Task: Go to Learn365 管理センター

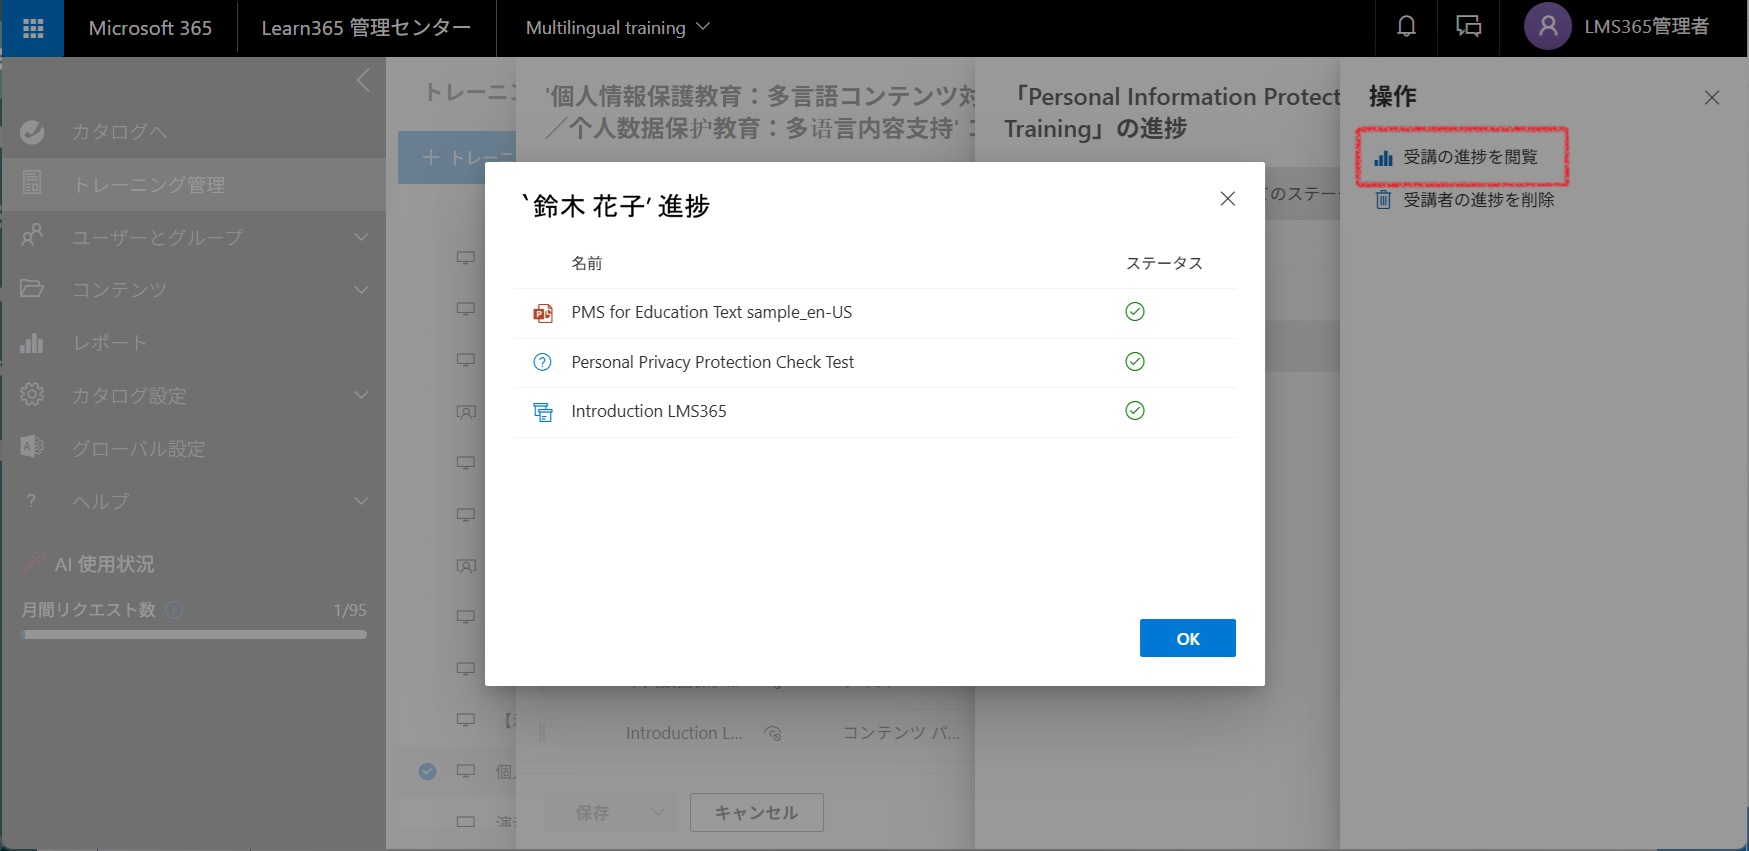Action: click(x=366, y=28)
